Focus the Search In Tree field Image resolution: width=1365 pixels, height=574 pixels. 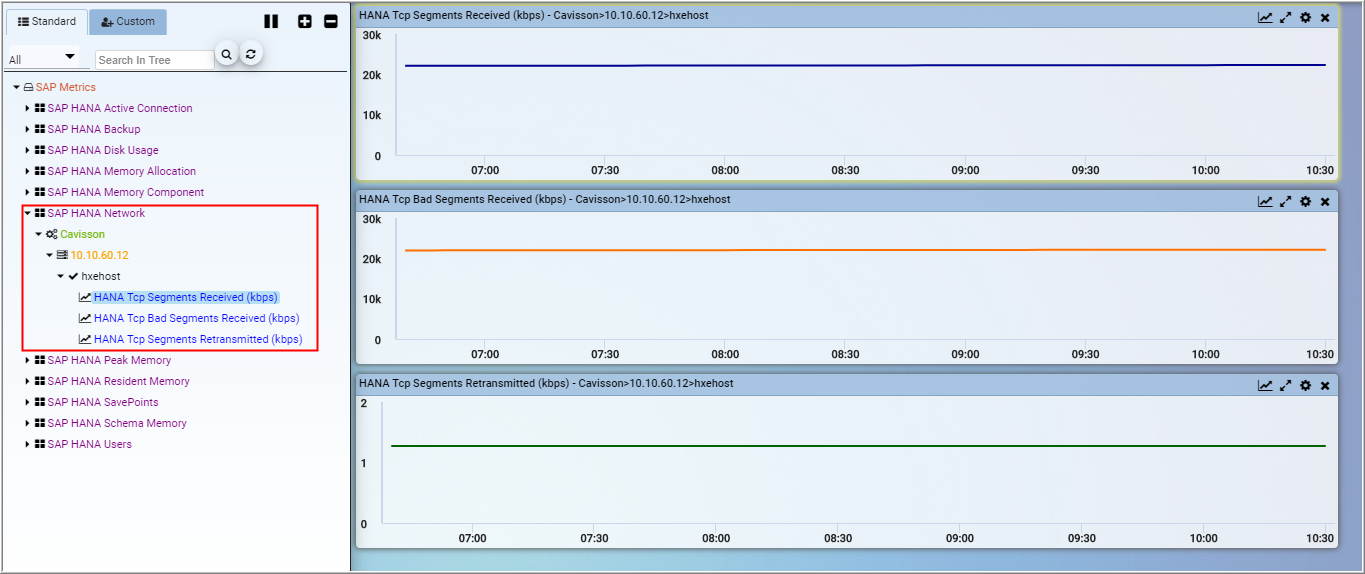coord(155,60)
